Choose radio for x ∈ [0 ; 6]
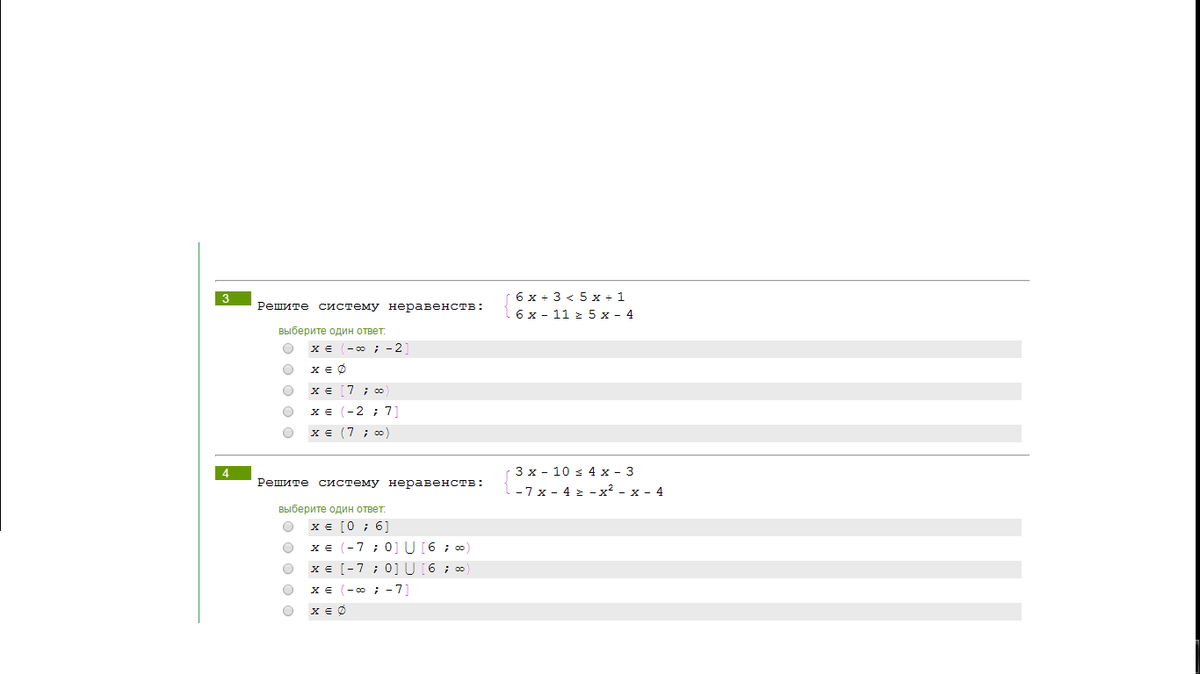This screenshot has width=1200, height=674. click(288, 526)
